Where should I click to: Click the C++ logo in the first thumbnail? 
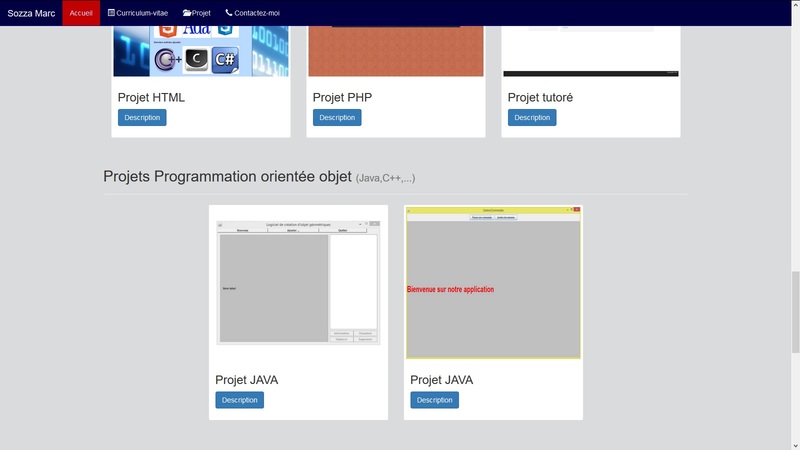[168, 61]
